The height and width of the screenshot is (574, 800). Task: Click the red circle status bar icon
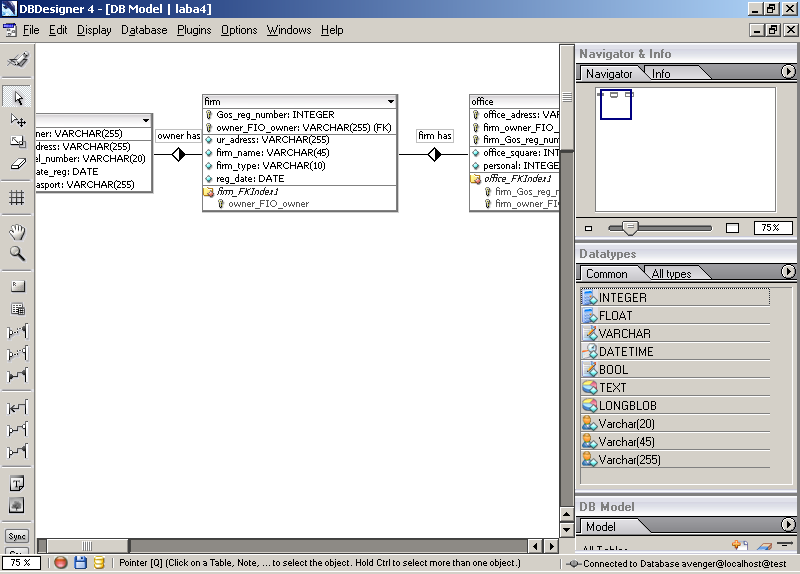pos(61,563)
